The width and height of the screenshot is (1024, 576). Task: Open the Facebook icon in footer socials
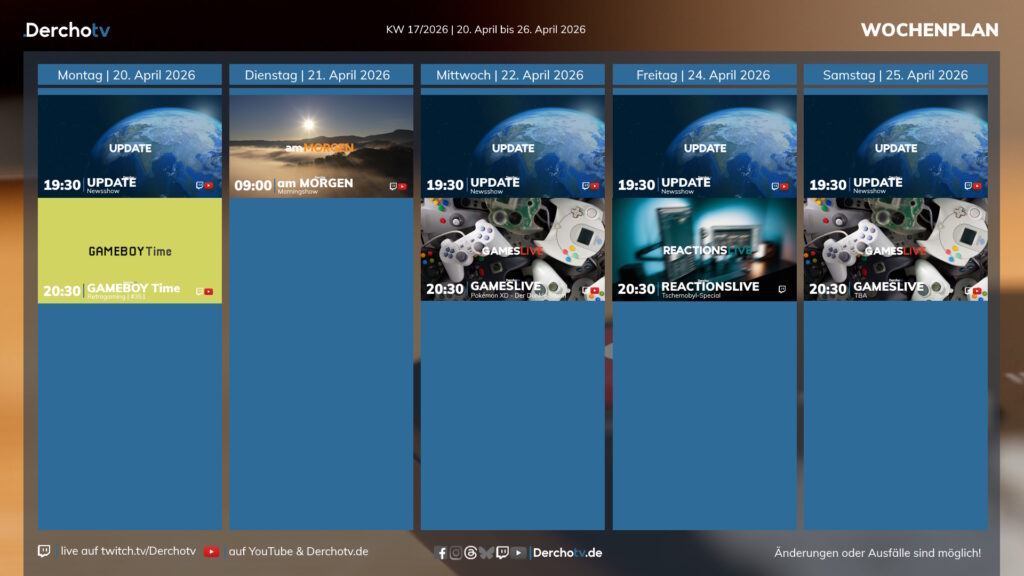(x=442, y=553)
